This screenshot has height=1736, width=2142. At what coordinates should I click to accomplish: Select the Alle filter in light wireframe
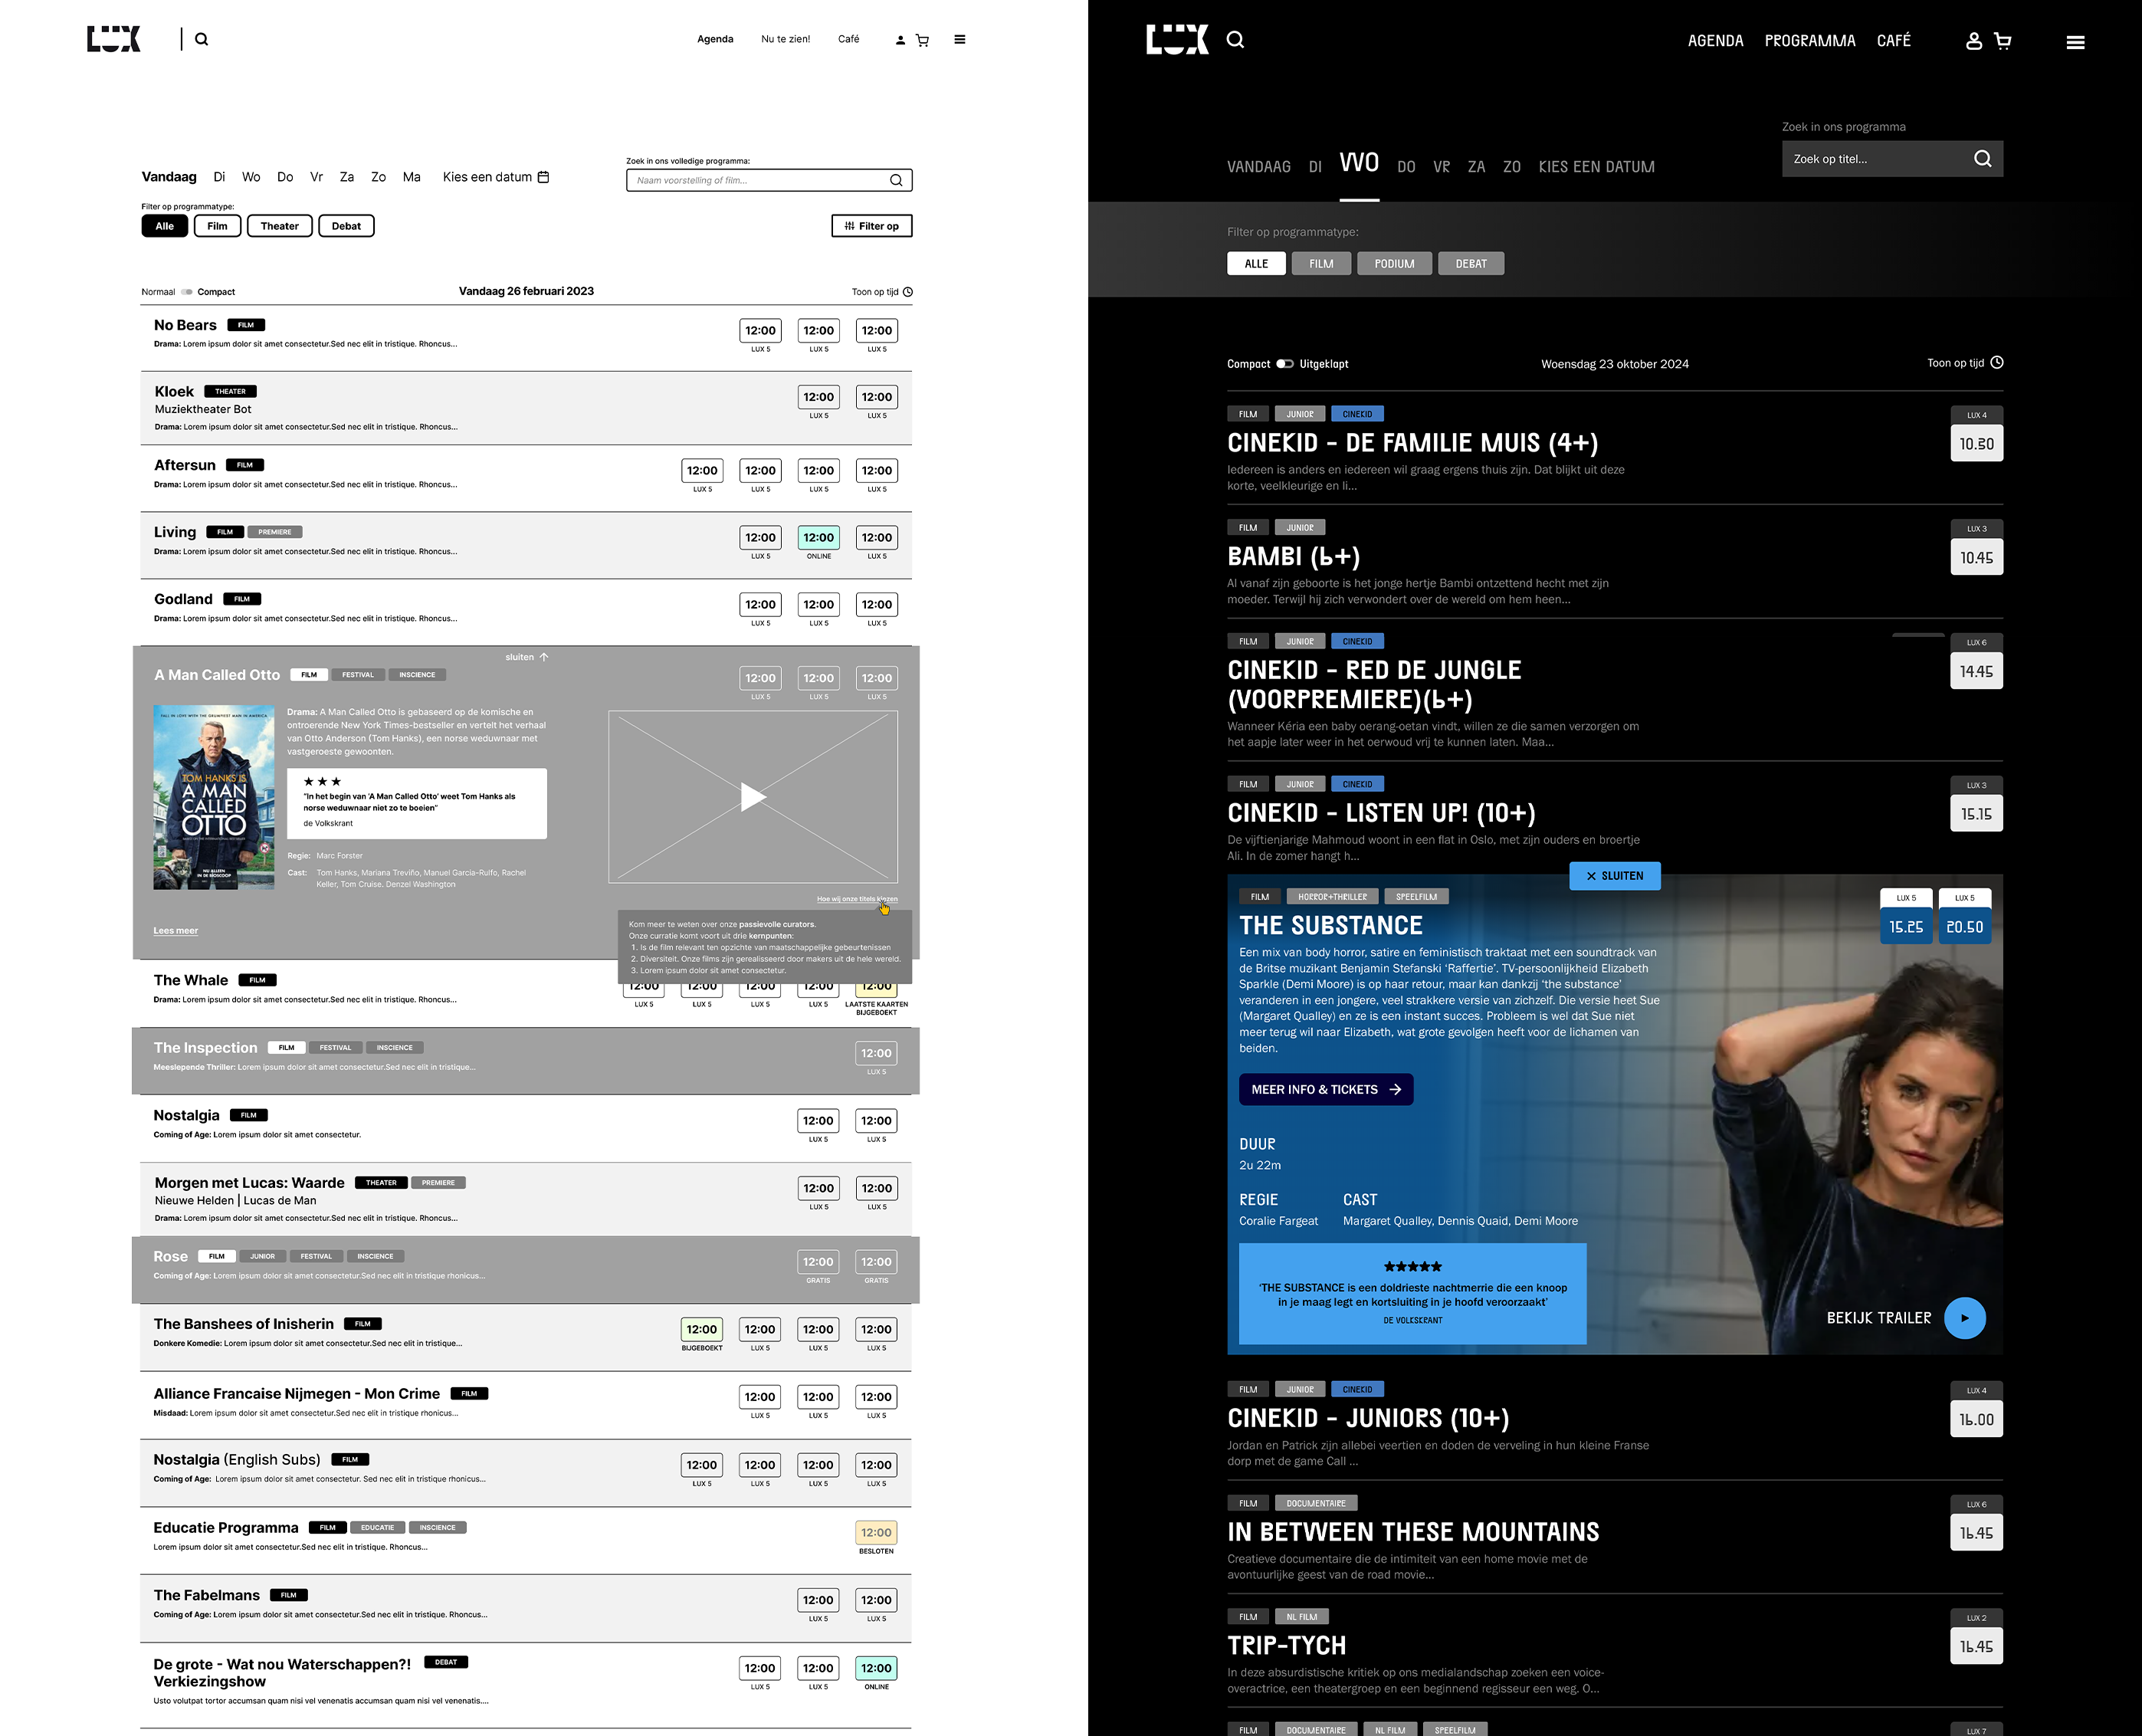click(x=165, y=226)
